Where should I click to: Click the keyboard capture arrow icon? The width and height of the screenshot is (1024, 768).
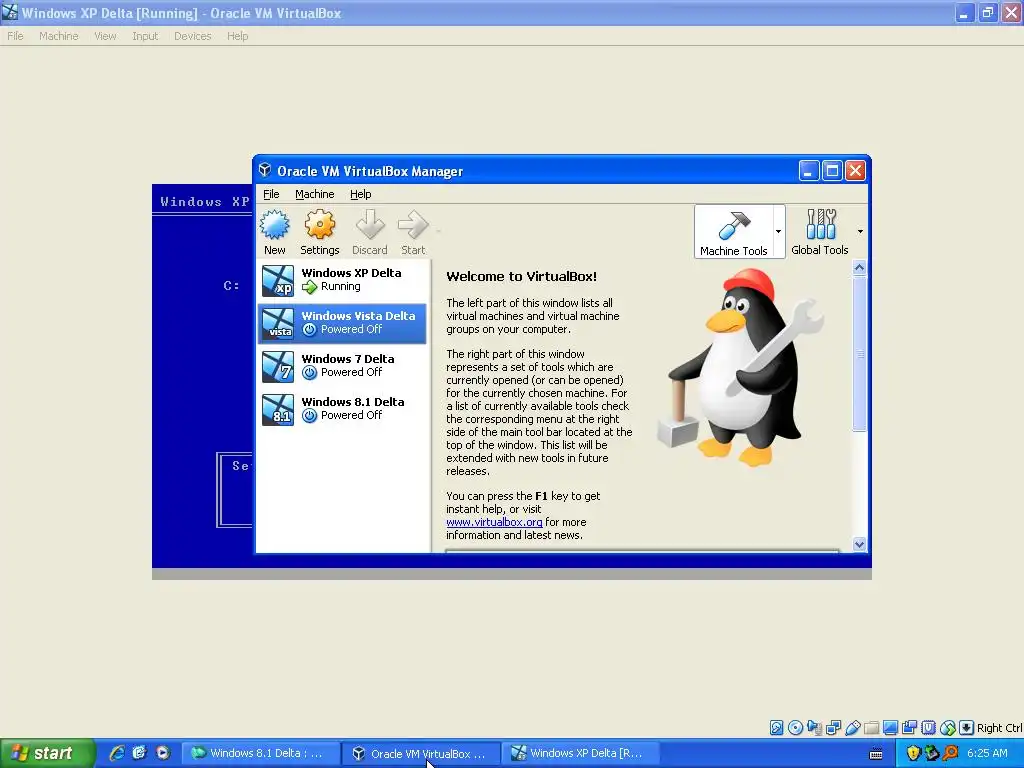pyautogui.click(x=967, y=728)
